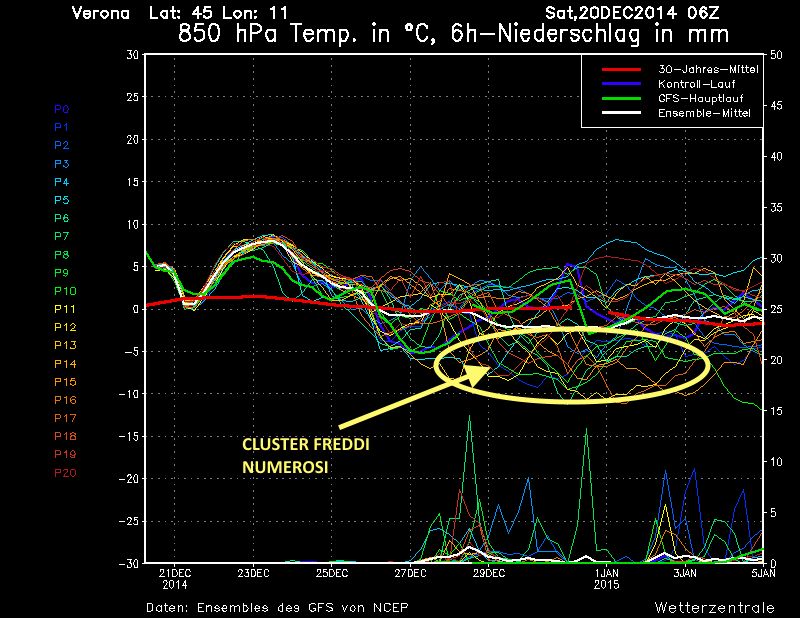Click the 0 temperature axis label

pos(135,309)
